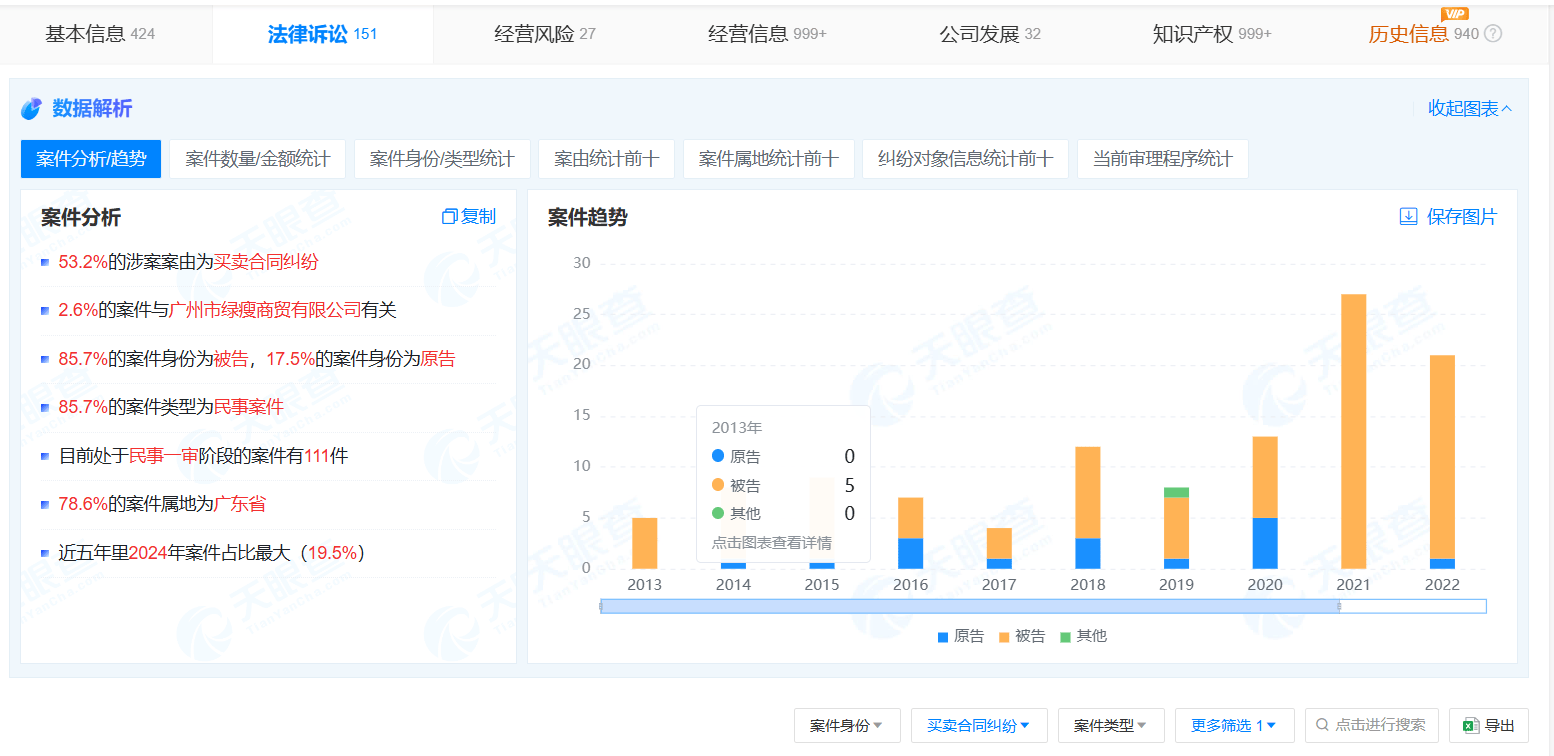
Task: Click the 2021 bar in the chart
Action: [1353, 431]
